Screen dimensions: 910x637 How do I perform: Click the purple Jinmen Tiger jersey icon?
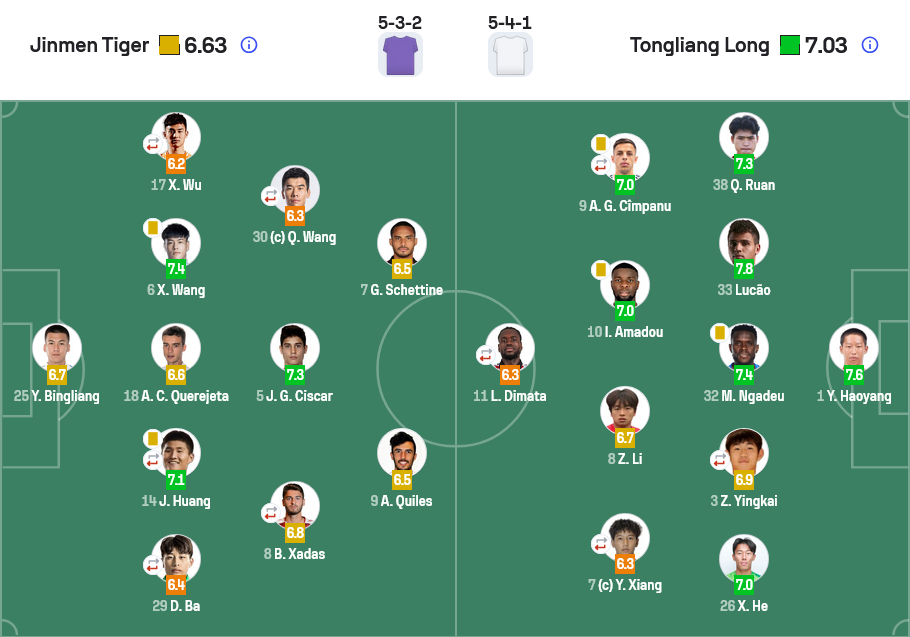pyautogui.click(x=400, y=54)
